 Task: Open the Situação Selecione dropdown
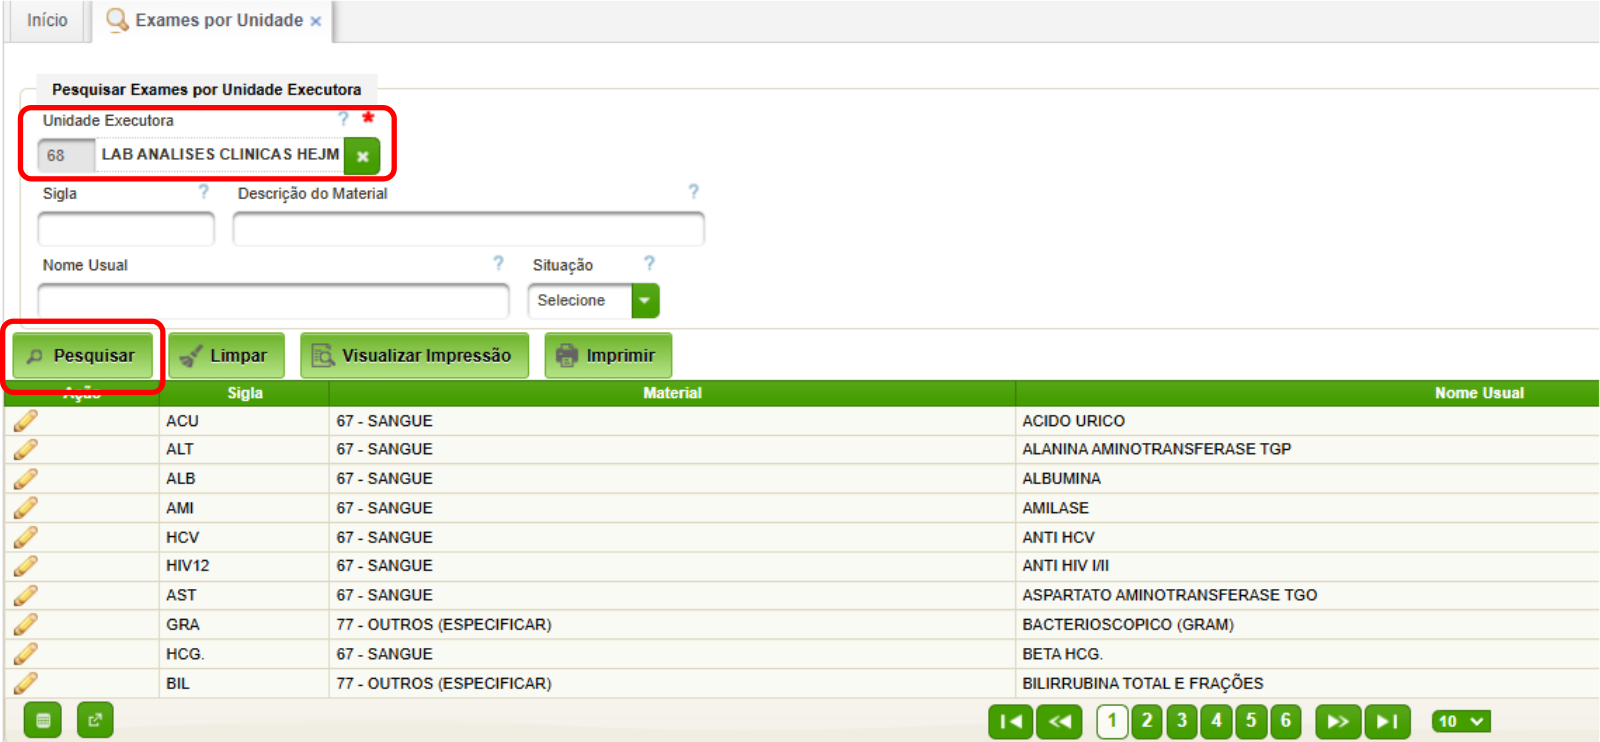tap(645, 300)
